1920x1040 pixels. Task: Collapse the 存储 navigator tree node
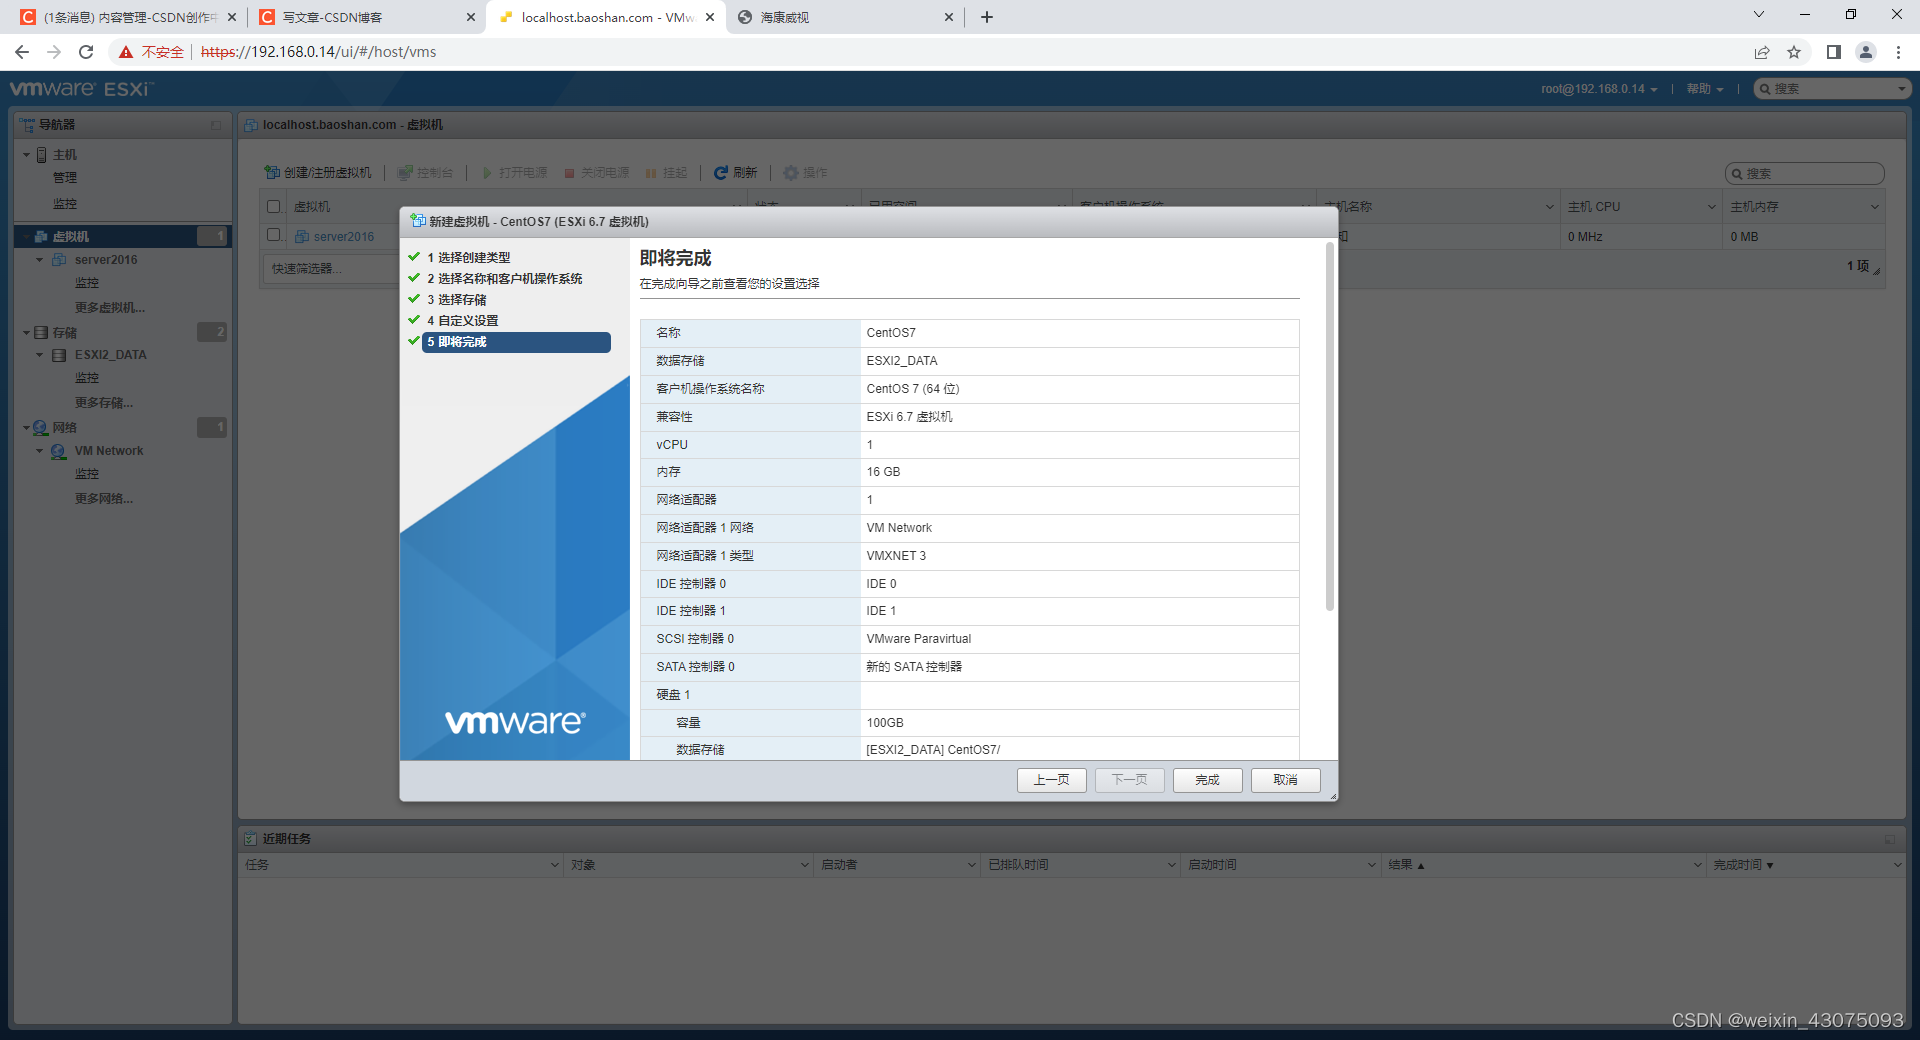[27, 333]
